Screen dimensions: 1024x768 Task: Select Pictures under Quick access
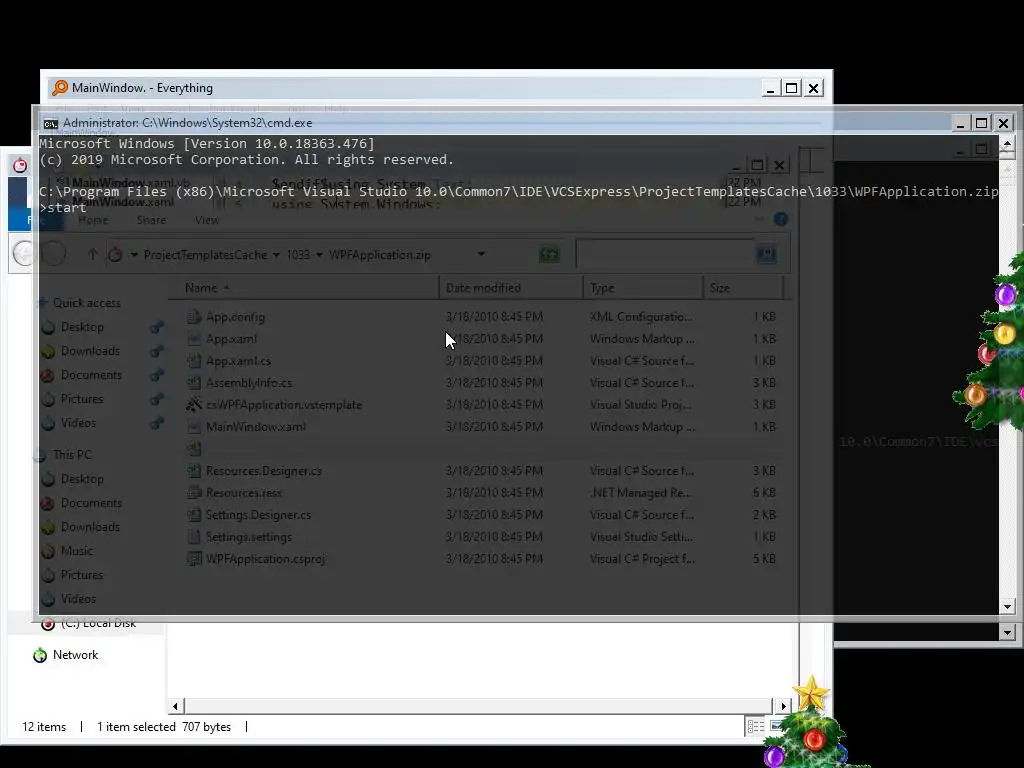coord(82,399)
